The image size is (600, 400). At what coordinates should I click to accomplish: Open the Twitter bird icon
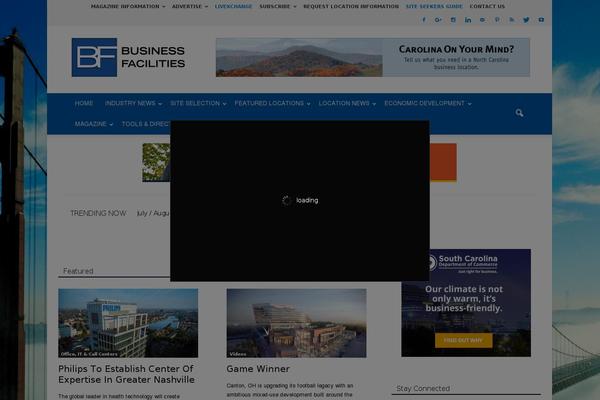526,20
